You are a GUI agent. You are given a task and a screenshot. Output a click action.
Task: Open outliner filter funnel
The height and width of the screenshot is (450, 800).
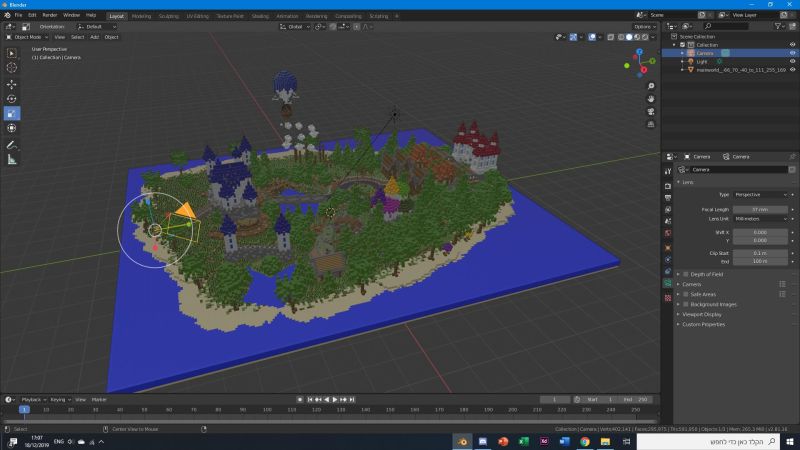click(x=779, y=26)
